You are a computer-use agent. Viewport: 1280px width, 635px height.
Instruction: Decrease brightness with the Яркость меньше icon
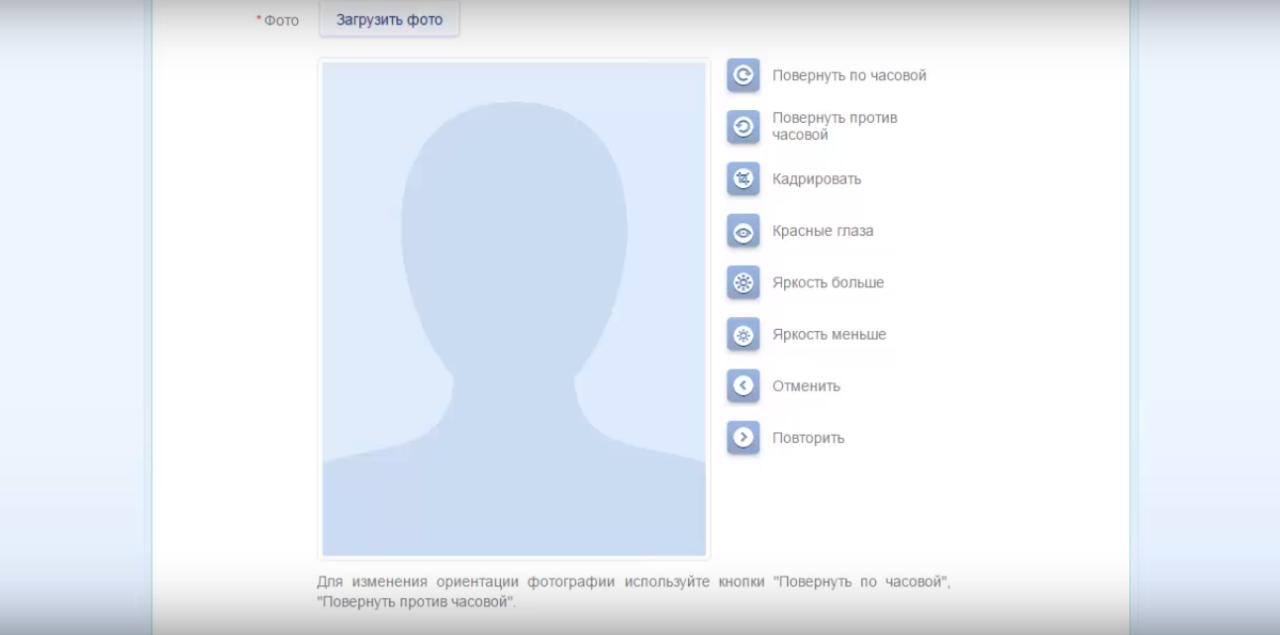[743, 335]
